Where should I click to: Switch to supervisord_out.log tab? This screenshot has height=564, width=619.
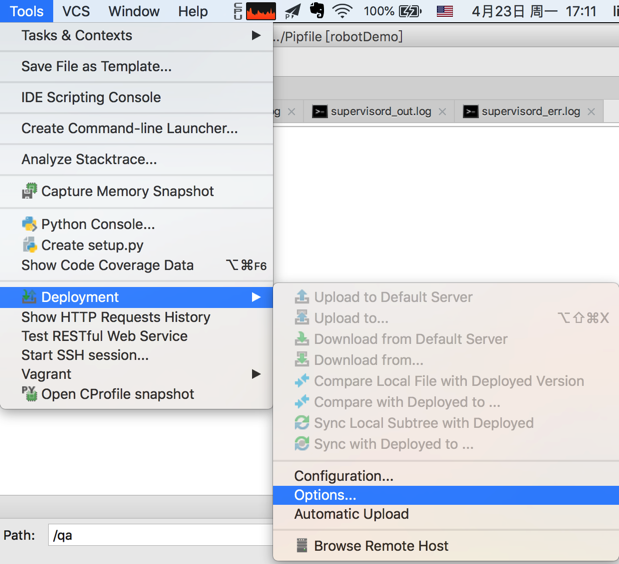coord(381,111)
